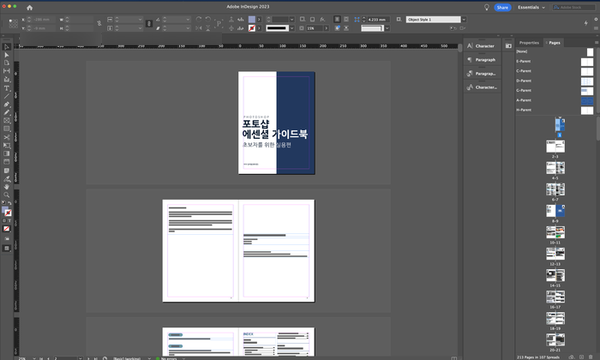Open the rotation angle dropdown
This screenshot has width=600, height=360.
click(188, 19)
